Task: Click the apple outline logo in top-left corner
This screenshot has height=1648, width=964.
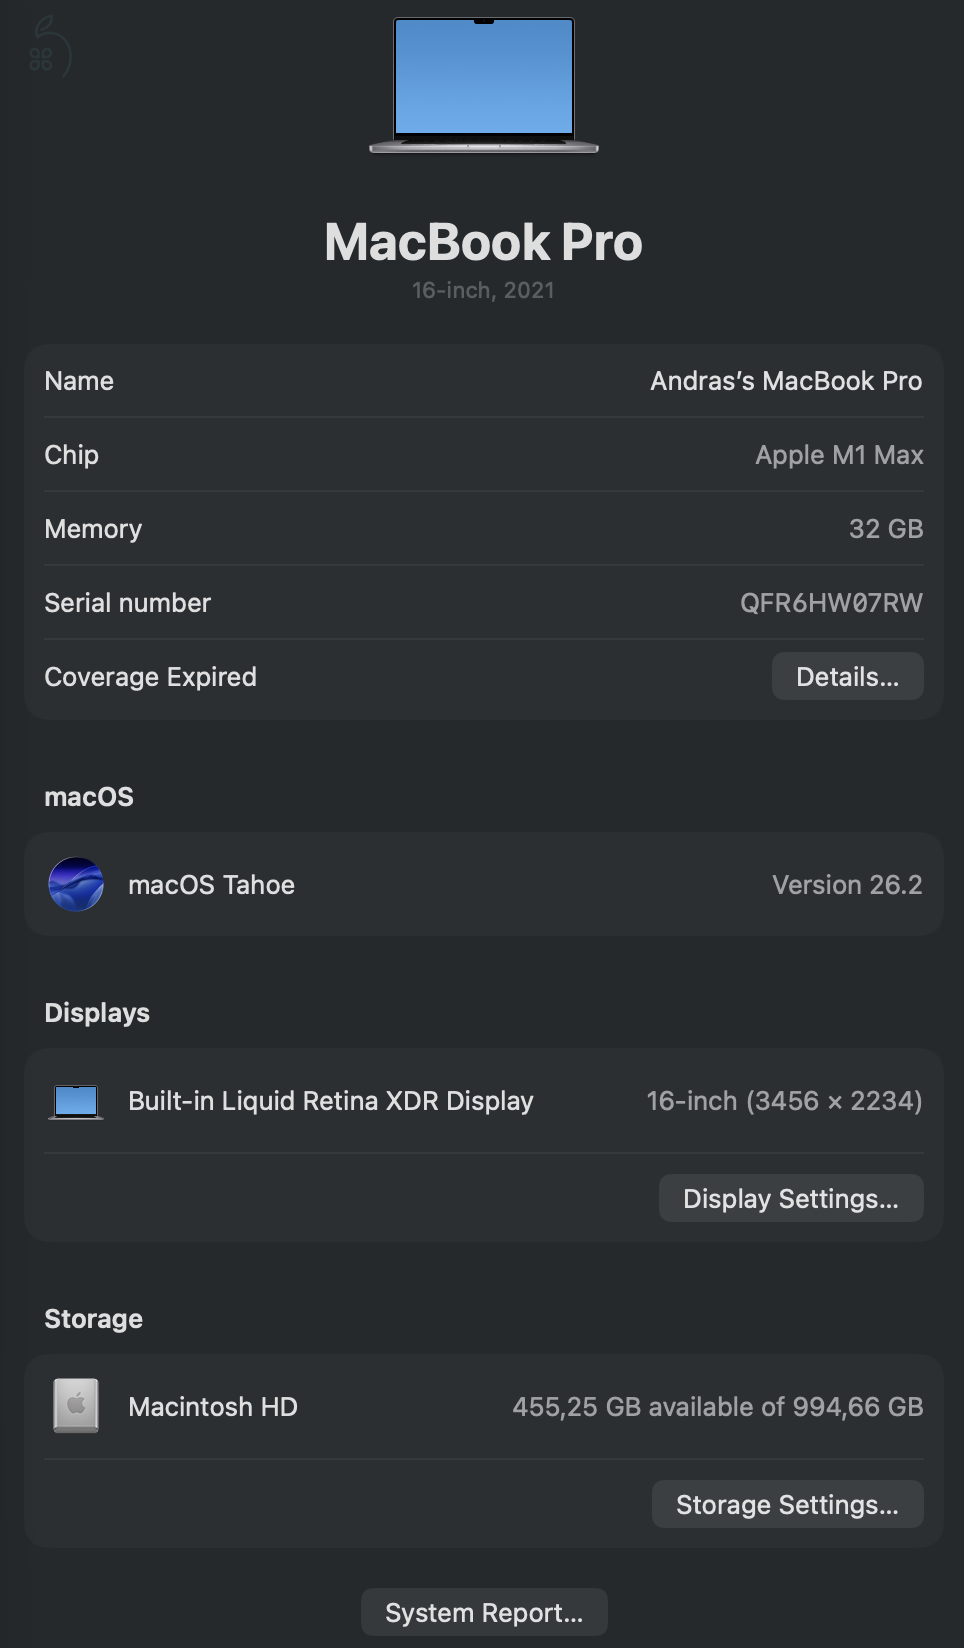Action: click(x=48, y=45)
